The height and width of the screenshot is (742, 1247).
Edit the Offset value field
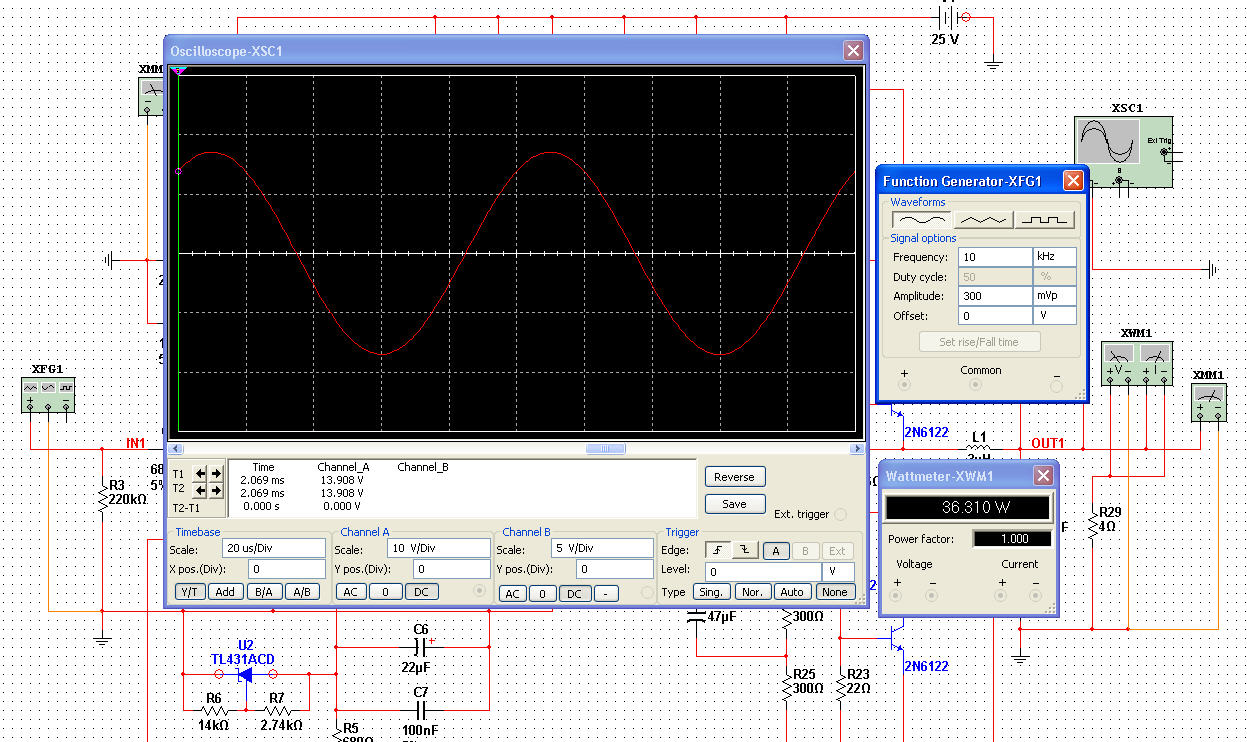tap(994, 316)
